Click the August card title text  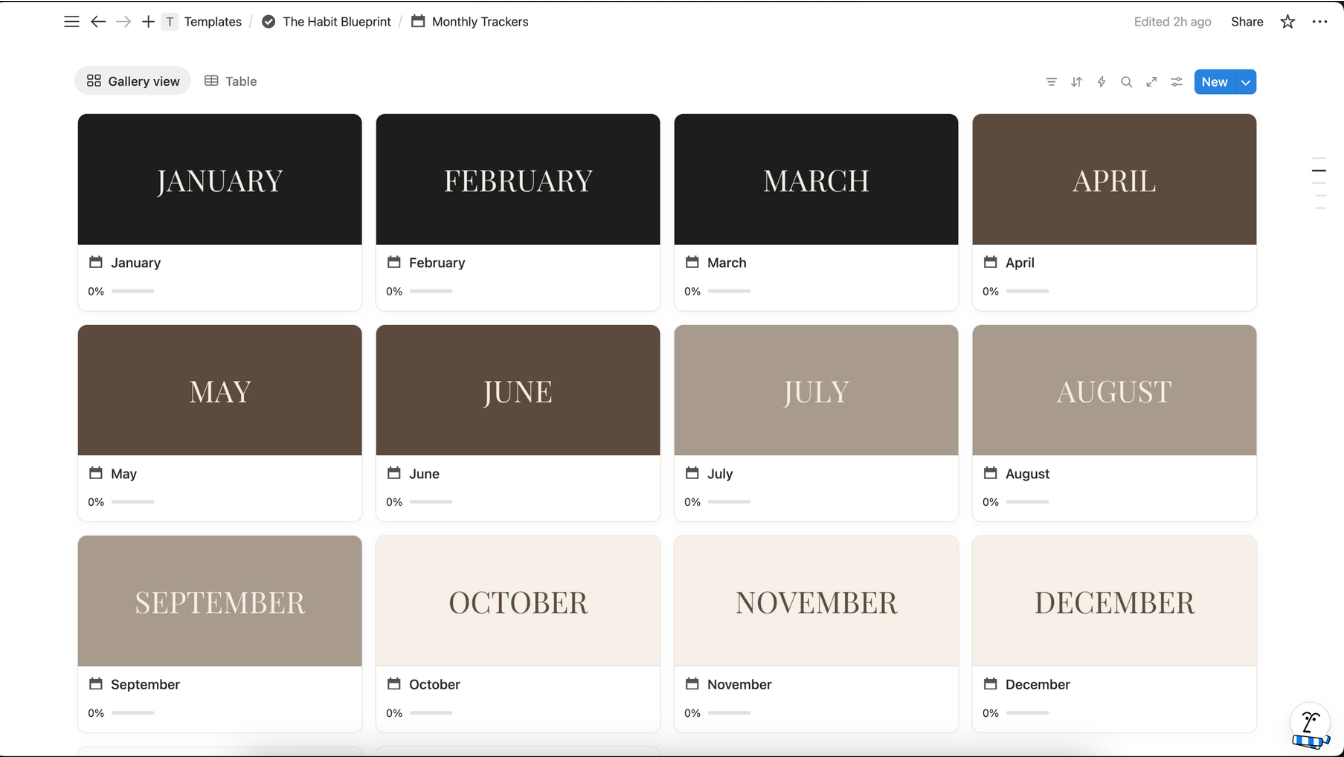[x=1028, y=474]
